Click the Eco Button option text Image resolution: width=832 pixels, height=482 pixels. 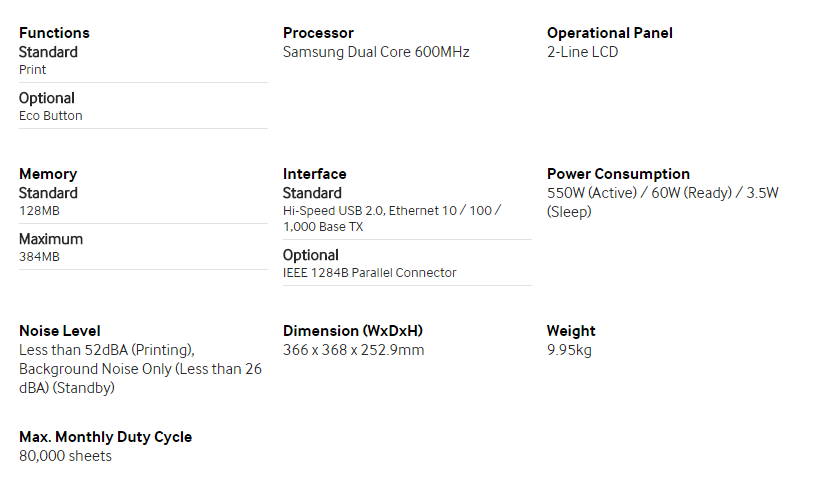(50, 116)
